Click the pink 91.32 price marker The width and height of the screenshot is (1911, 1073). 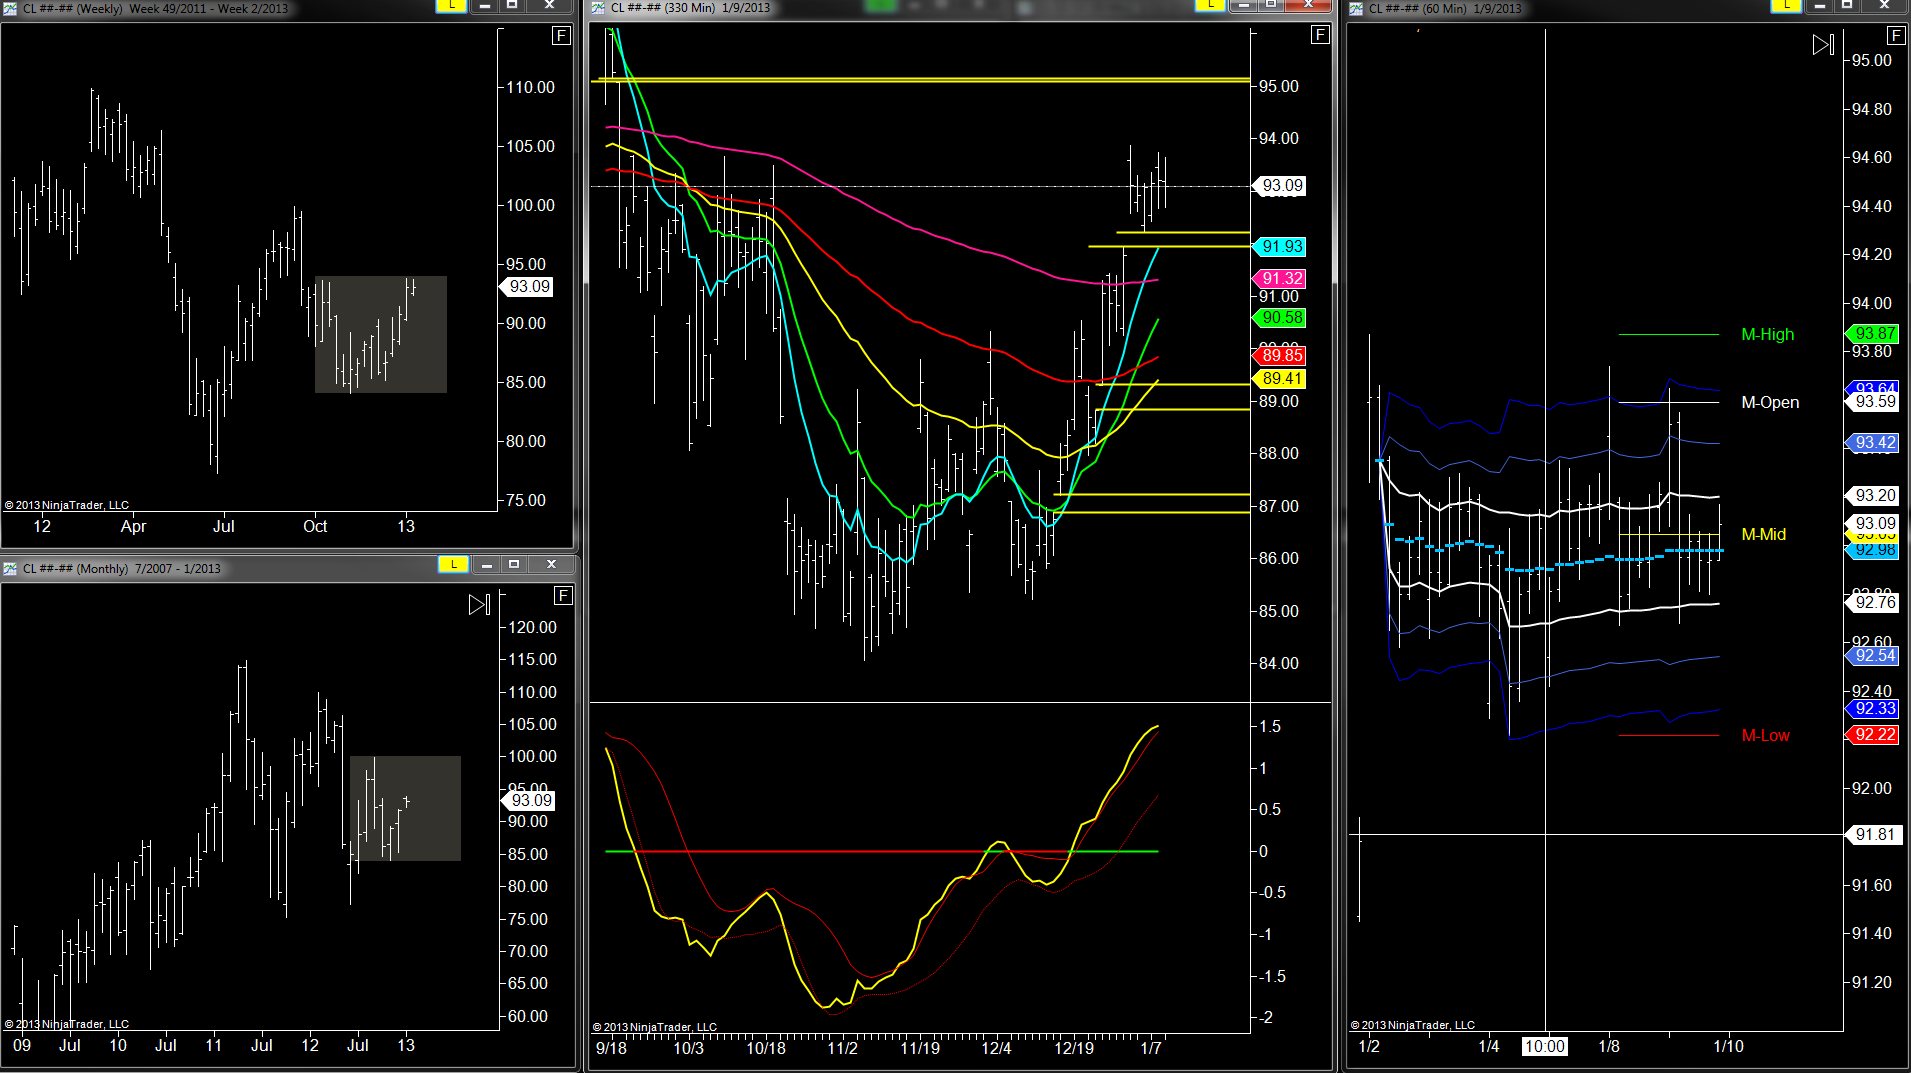pos(1281,279)
